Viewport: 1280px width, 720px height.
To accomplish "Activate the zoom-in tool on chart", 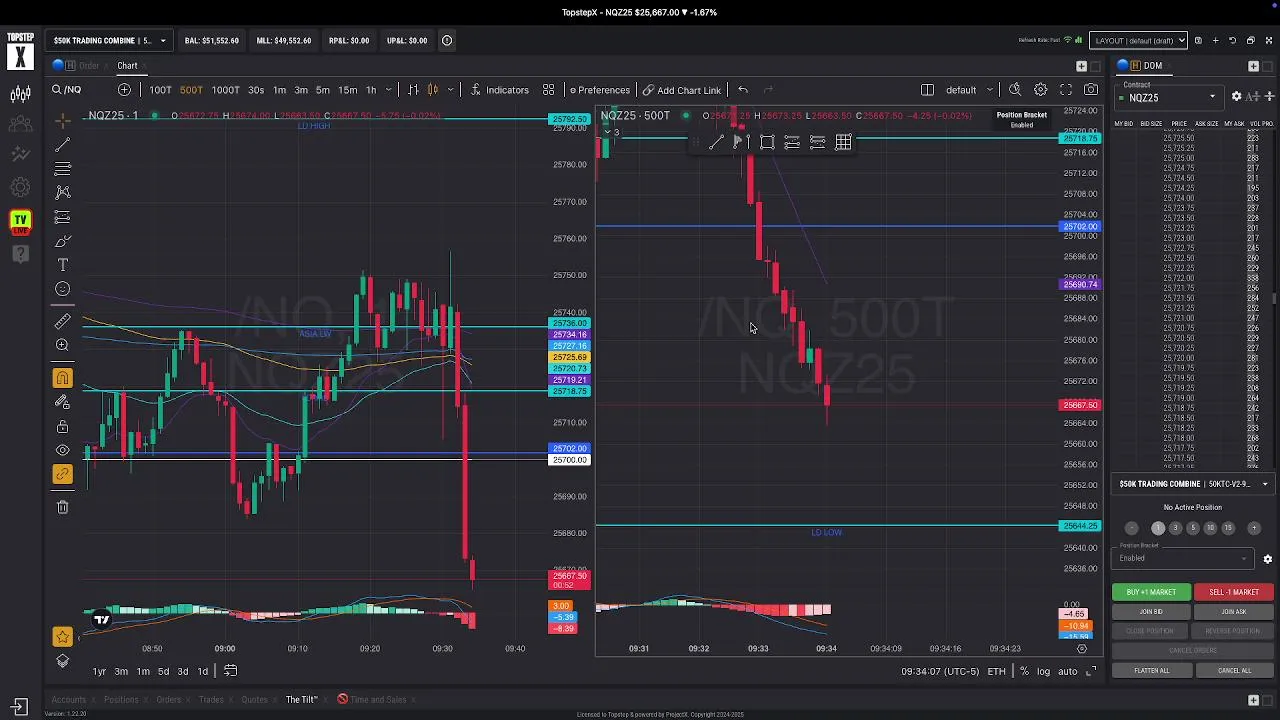I will coord(62,345).
